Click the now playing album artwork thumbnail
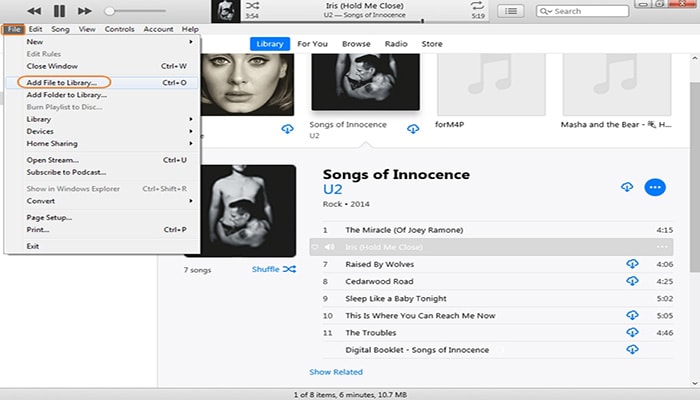 click(x=226, y=11)
